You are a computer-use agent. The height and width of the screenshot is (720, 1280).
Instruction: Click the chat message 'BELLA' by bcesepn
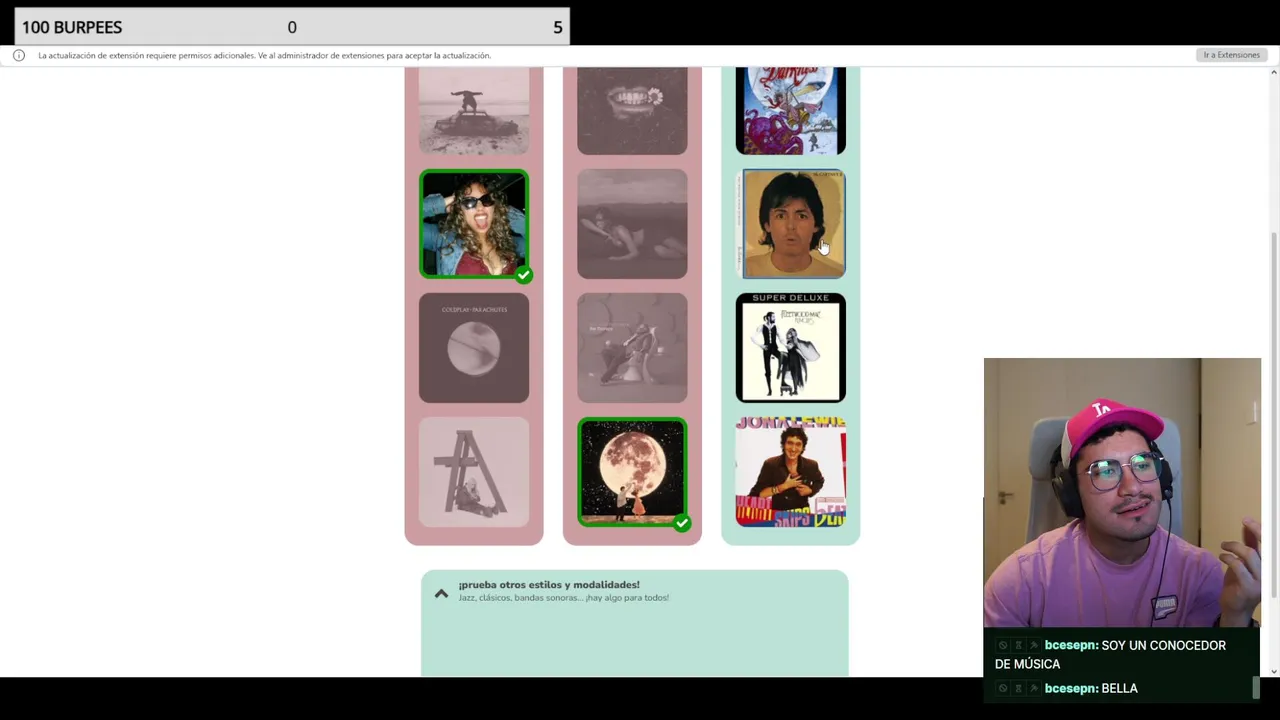coord(1119,688)
